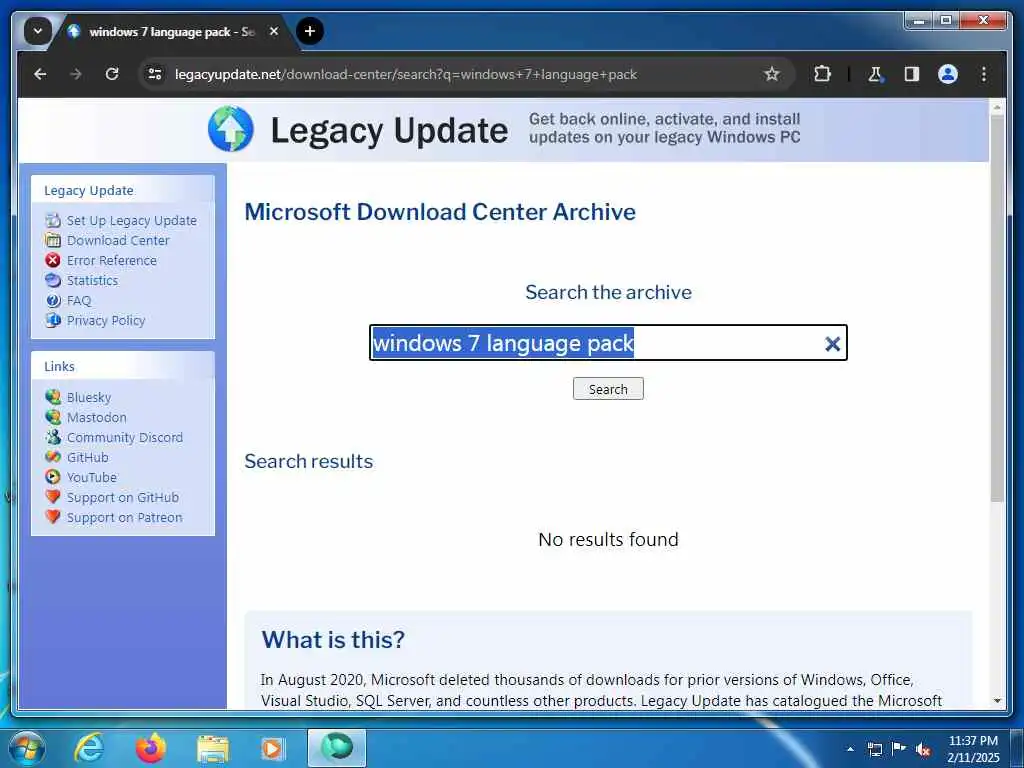
Task: Click the scrollbar down arrow
Action: pyautogui.click(x=997, y=700)
